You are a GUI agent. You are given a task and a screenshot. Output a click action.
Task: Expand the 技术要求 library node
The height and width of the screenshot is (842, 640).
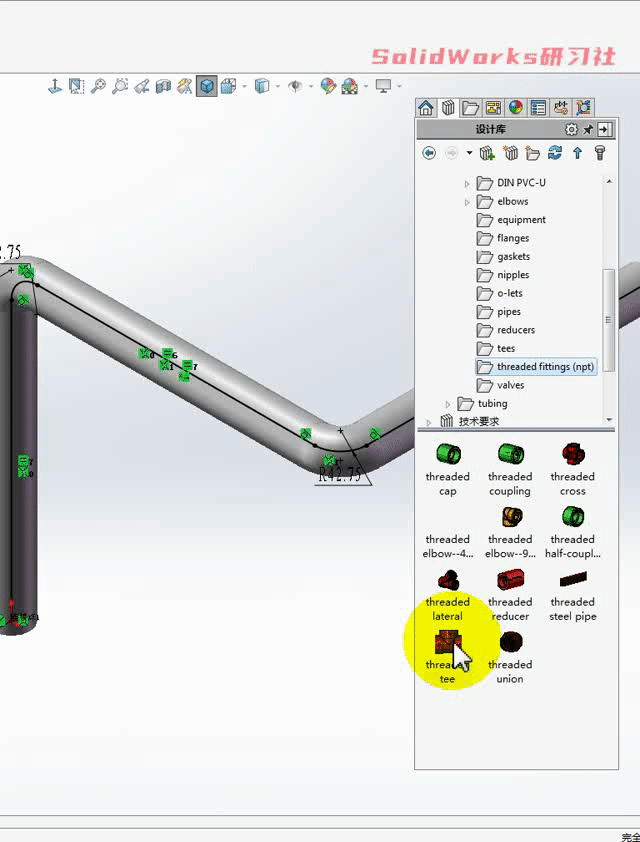click(x=428, y=423)
